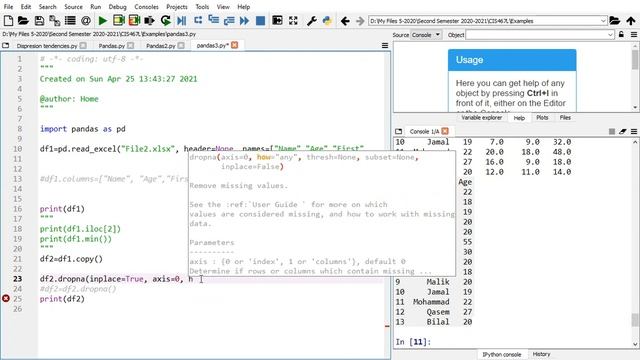The width and height of the screenshot is (640, 360).
Task: Expand the Object combo box dropdown
Action: [610, 35]
